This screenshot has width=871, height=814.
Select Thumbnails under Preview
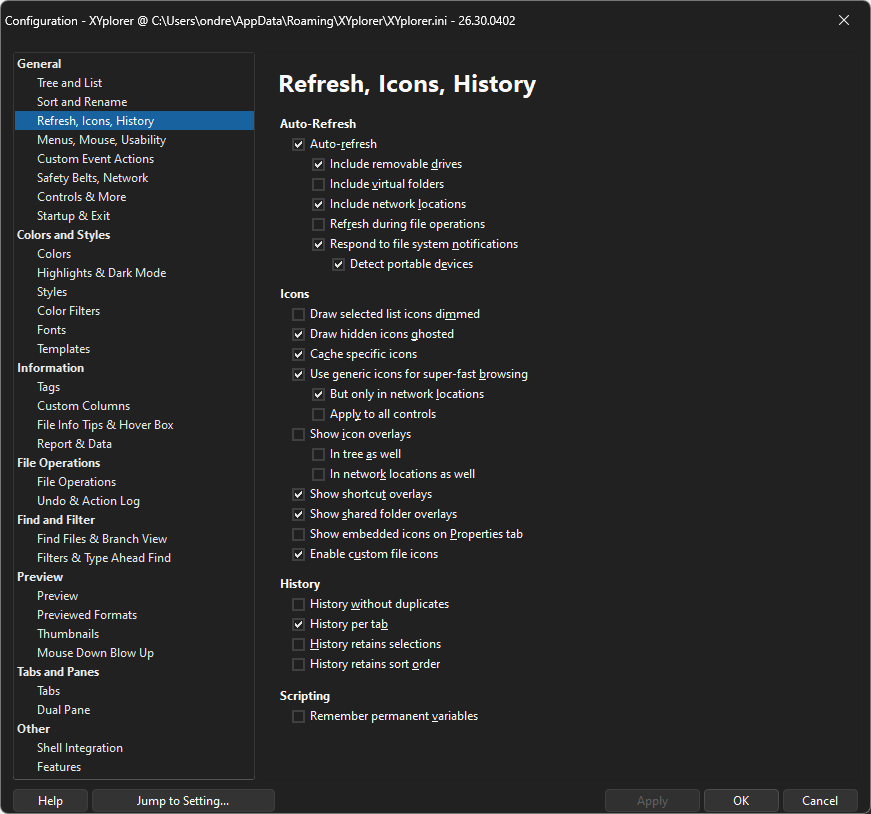point(68,634)
